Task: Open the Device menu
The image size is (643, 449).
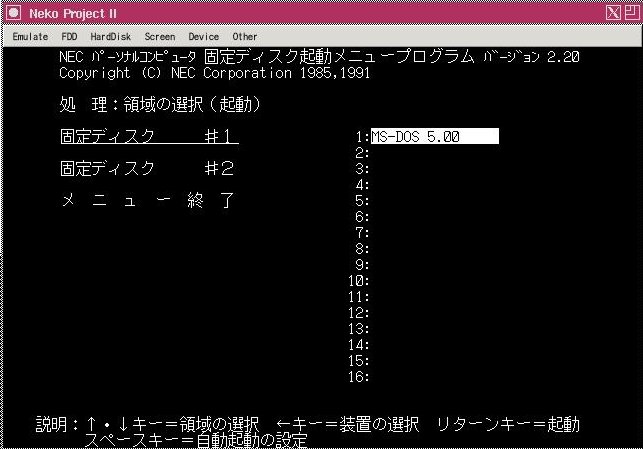Action: tap(203, 37)
